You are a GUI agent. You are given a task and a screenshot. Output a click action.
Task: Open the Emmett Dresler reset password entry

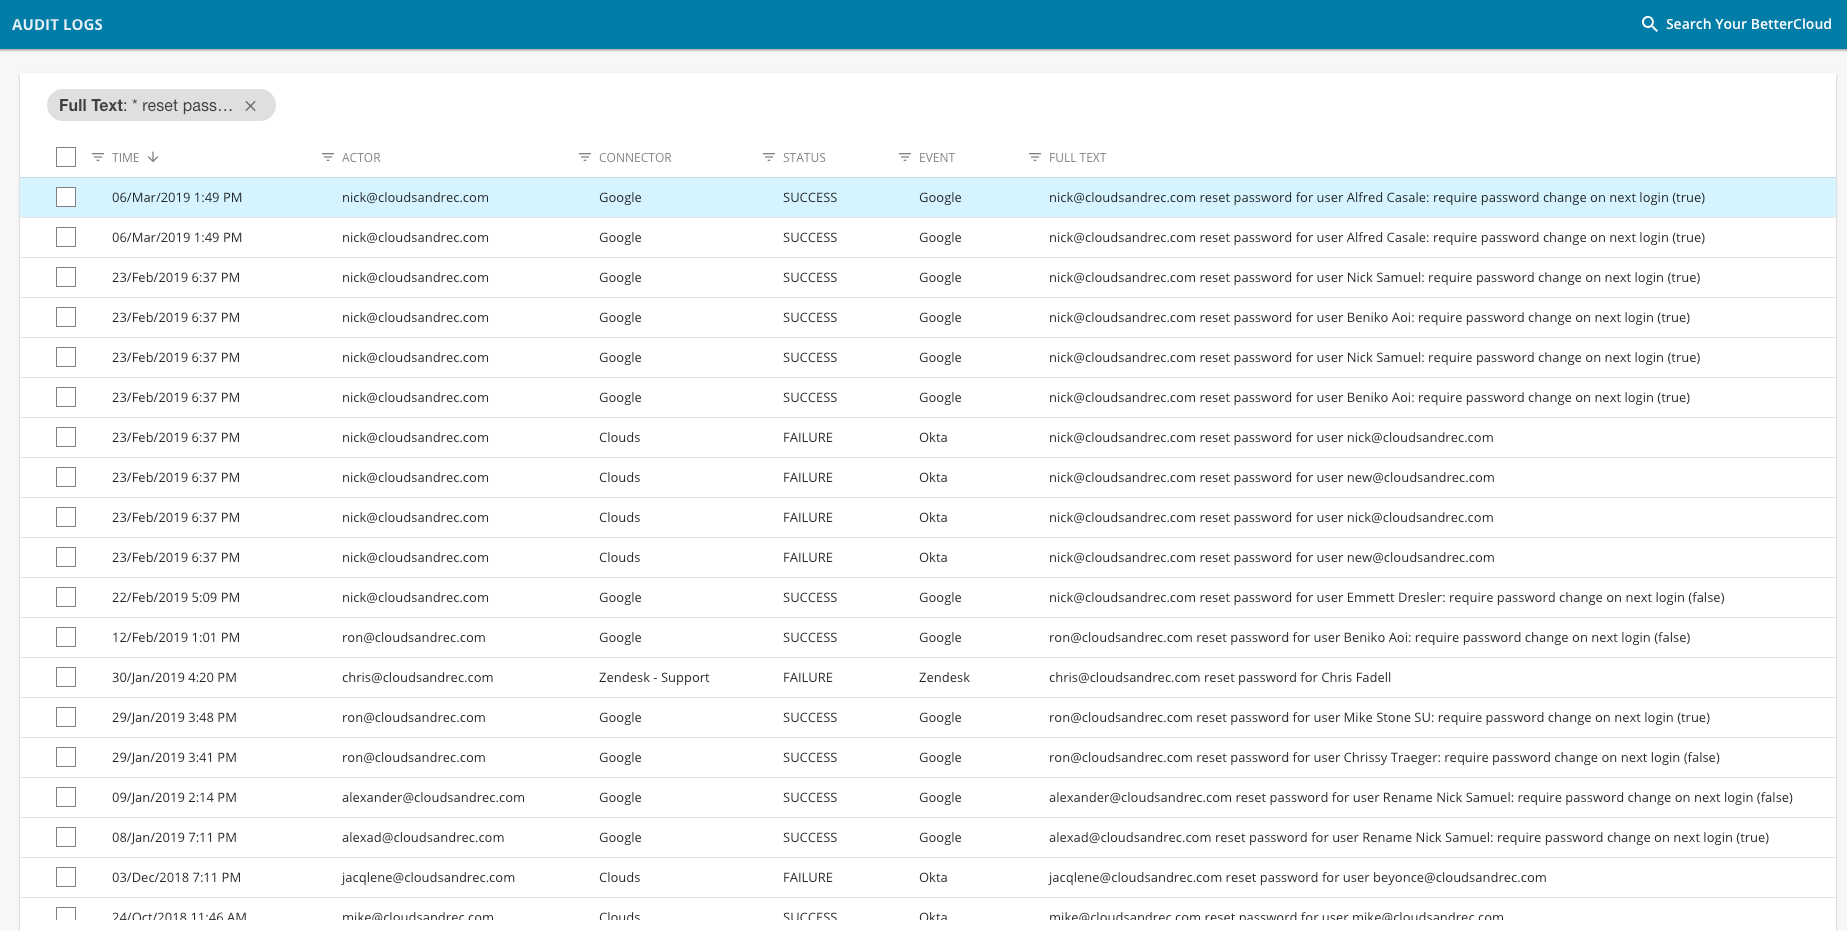(x=1386, y=597)
